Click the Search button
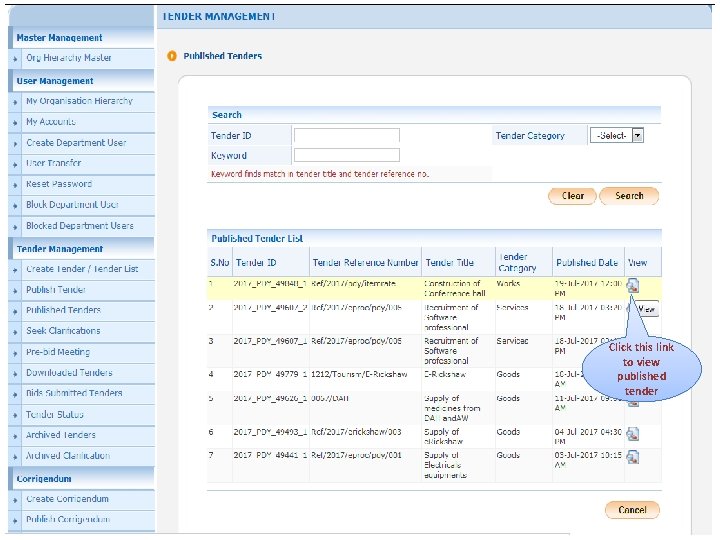The width and height of the screenshot is (720, 540). click(x=629, y=196)
